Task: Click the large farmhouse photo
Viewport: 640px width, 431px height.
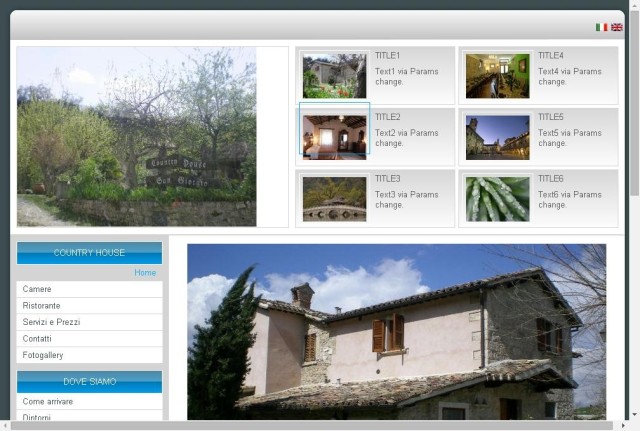Action: 396,332
